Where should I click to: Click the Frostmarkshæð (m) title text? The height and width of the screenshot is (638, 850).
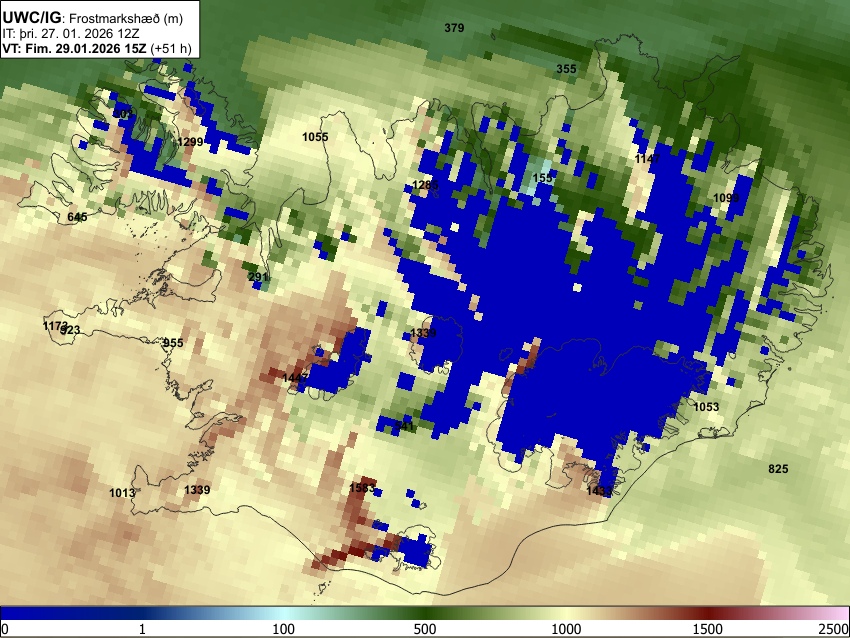(126, 18)
